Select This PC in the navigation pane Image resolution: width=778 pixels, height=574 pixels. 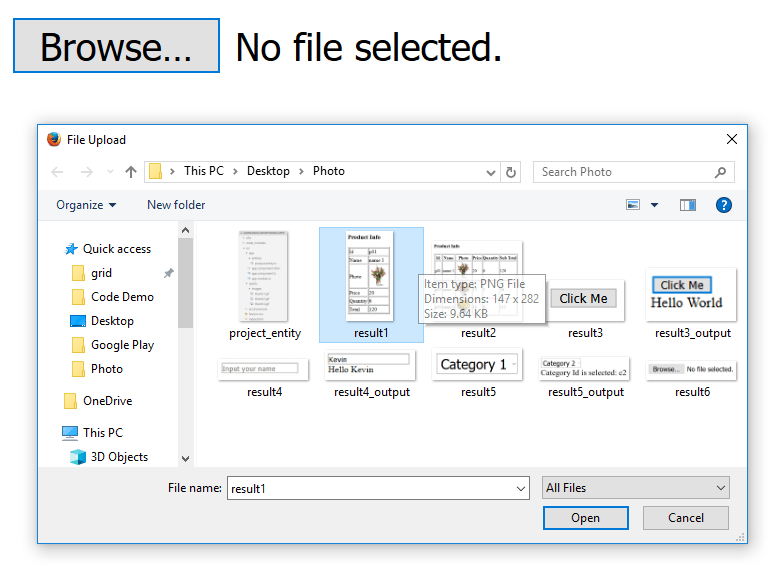92,433
